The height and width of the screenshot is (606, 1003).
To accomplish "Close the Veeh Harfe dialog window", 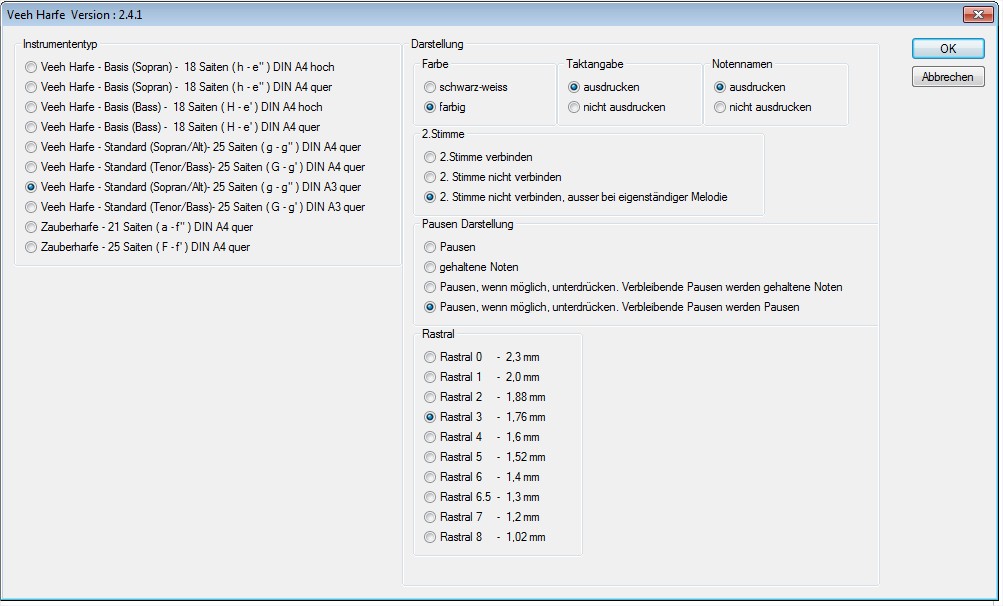I will pyautogui.click(x=976, y=14).
